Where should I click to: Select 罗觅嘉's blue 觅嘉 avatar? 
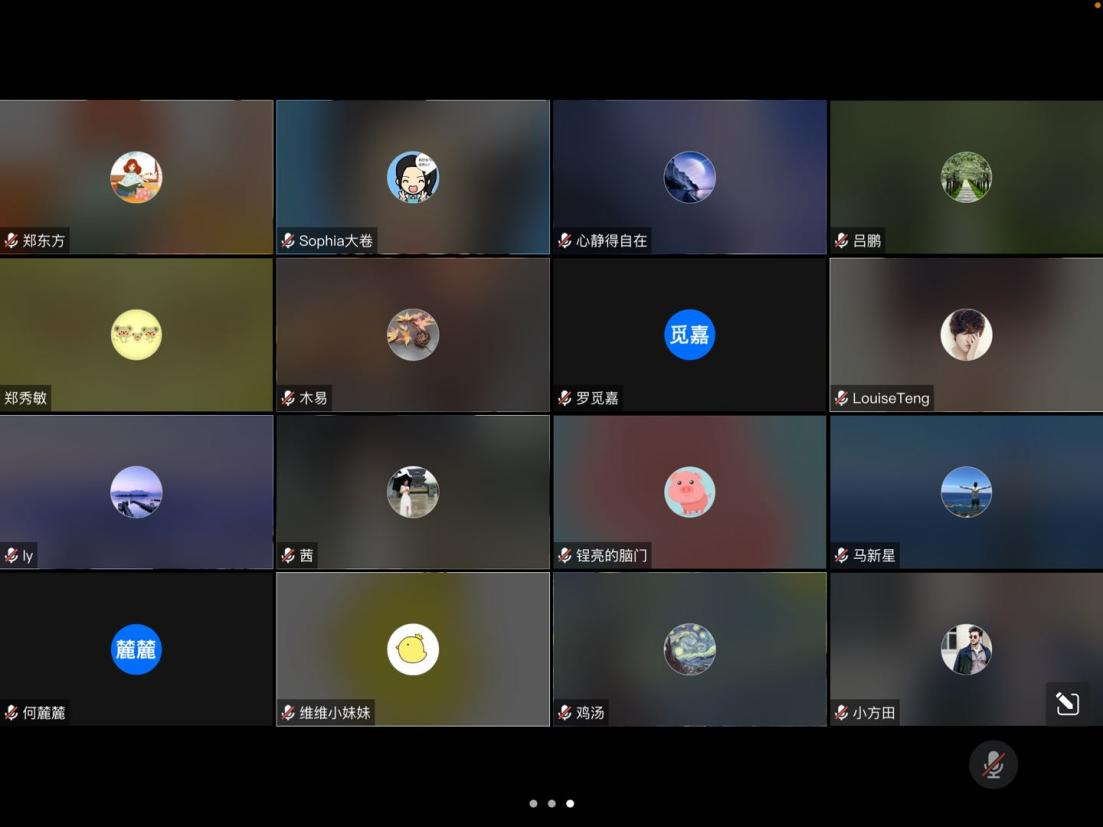(689, 334)
